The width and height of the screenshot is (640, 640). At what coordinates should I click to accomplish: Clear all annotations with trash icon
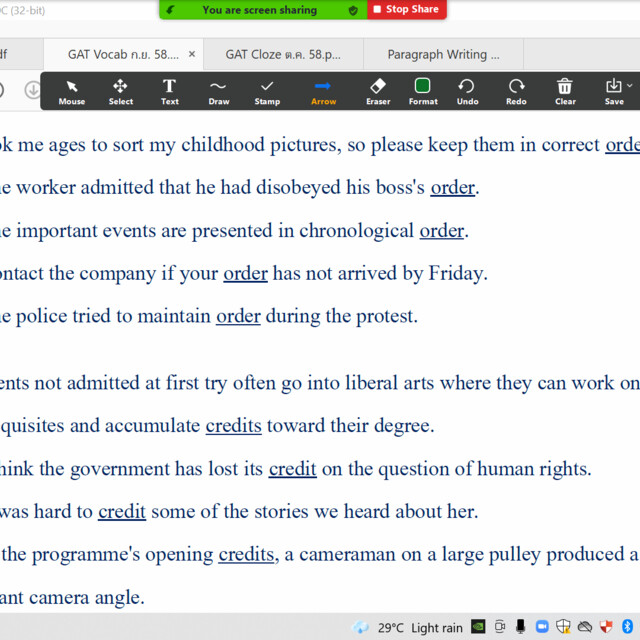(565, 92)
